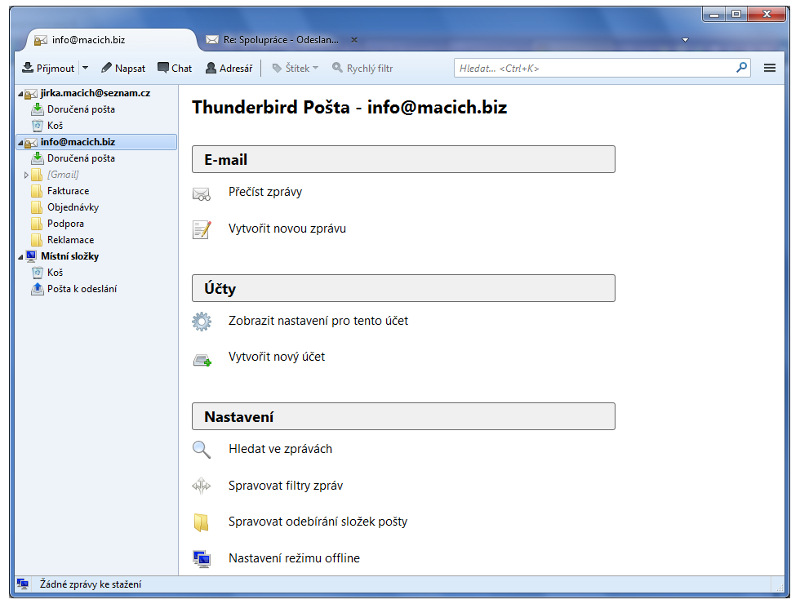The image size is (800, 604).
Task: Open Koš under Místní složky
Action: [55, 272]
